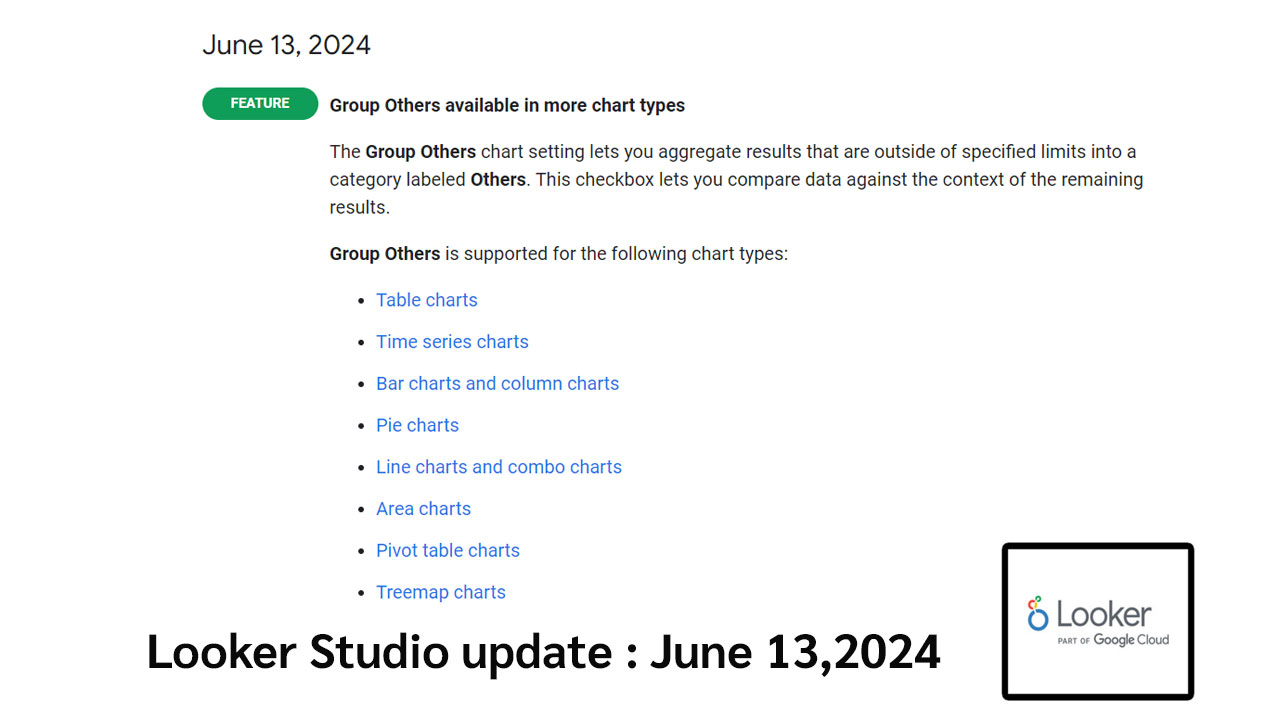Click the June 13, 2024 date heading
The width and height of the screenshot is (1280, 720).
286,45
